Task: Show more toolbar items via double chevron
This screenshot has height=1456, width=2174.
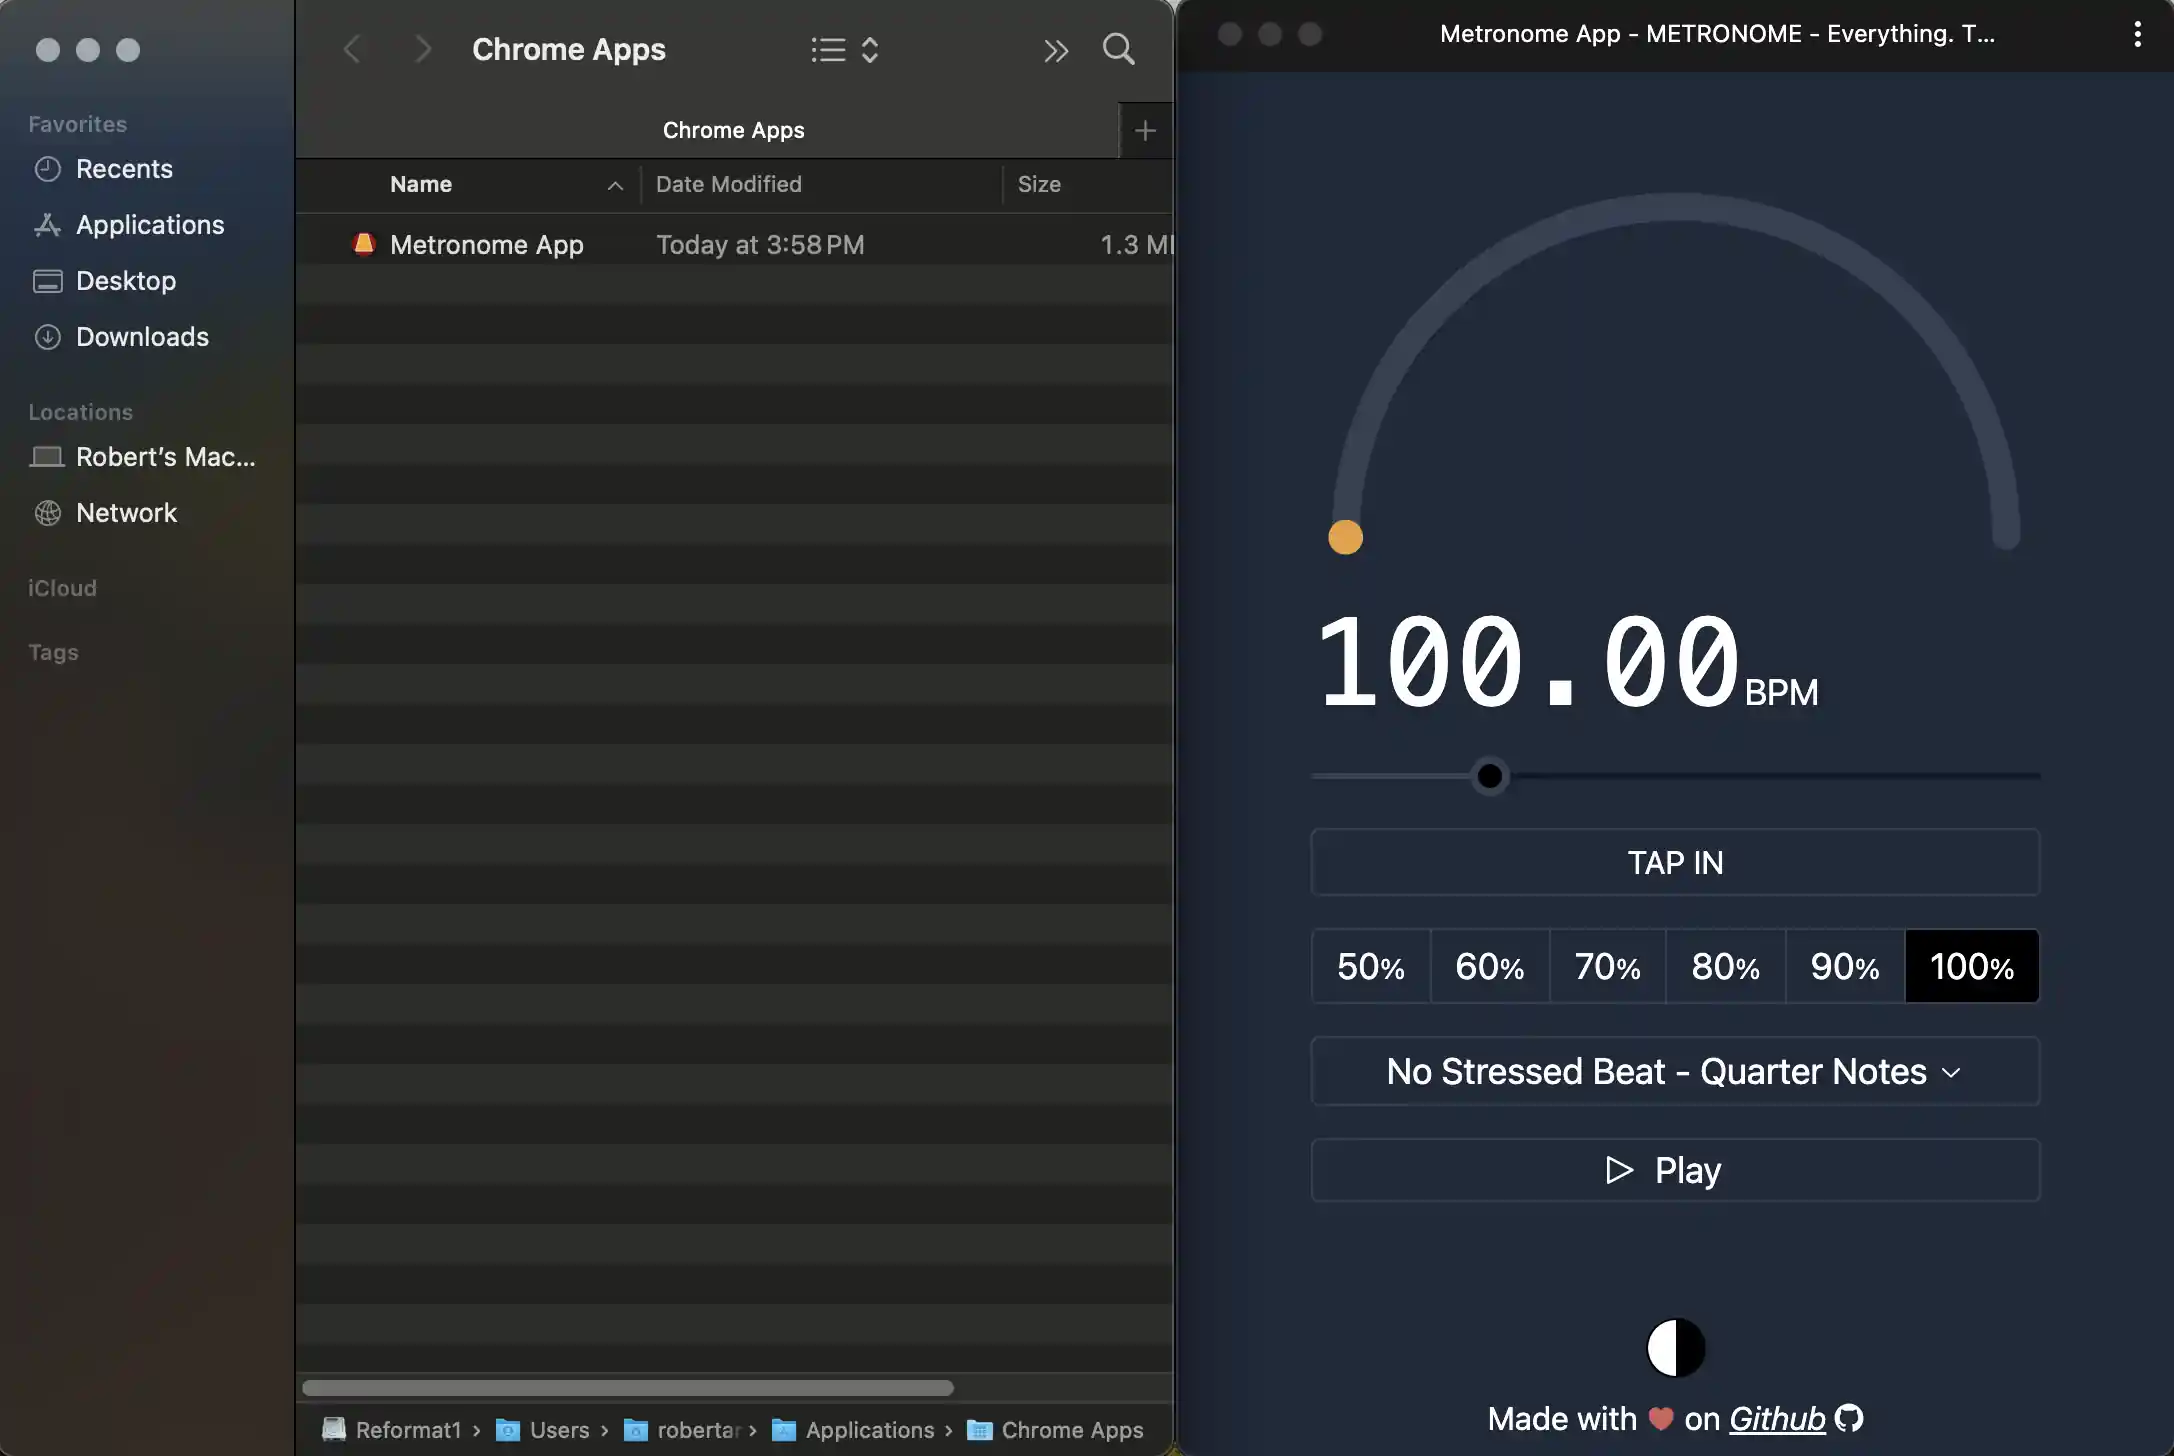Action: (1056, 50)
